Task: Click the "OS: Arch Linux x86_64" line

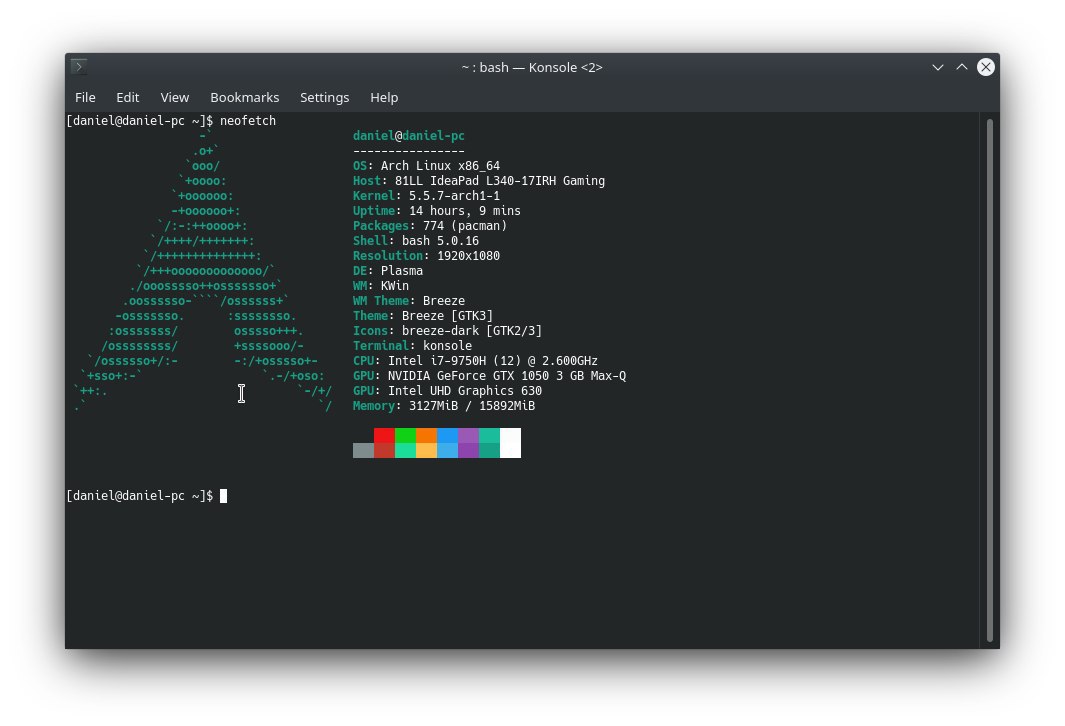Action: click(427, 166)
